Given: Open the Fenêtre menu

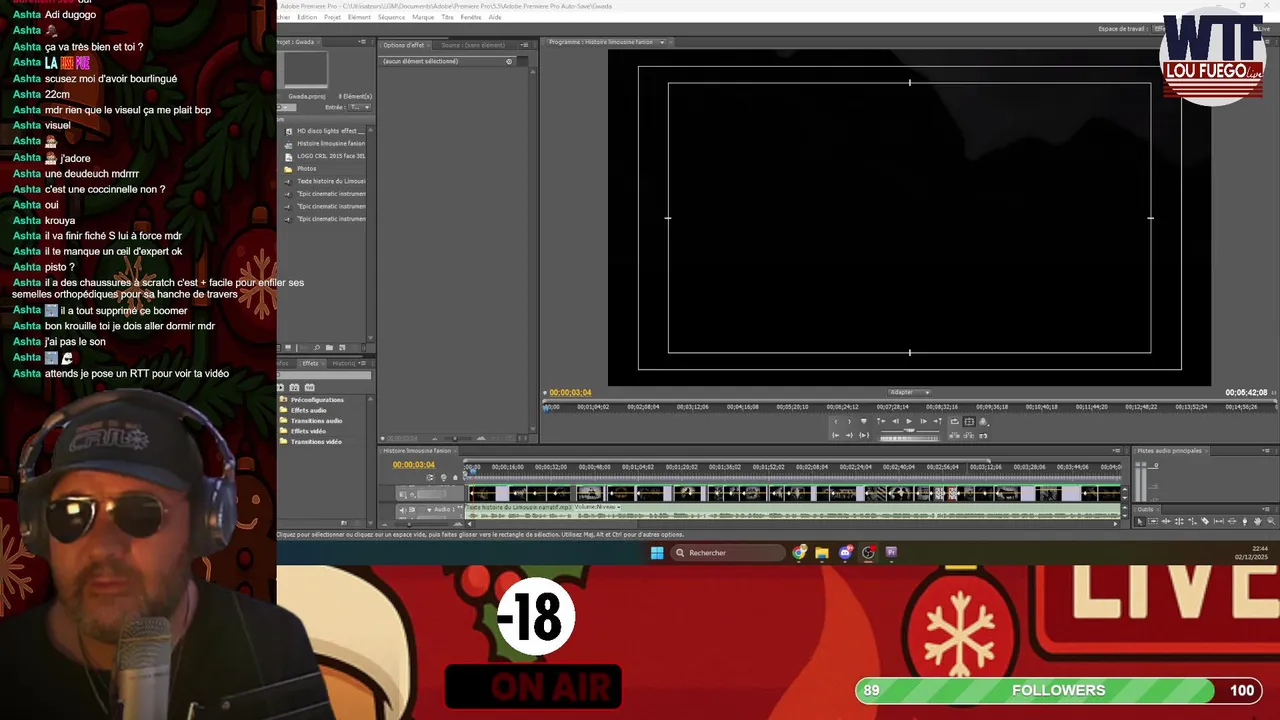Looking at the screenshot, I should pos(471,17).
